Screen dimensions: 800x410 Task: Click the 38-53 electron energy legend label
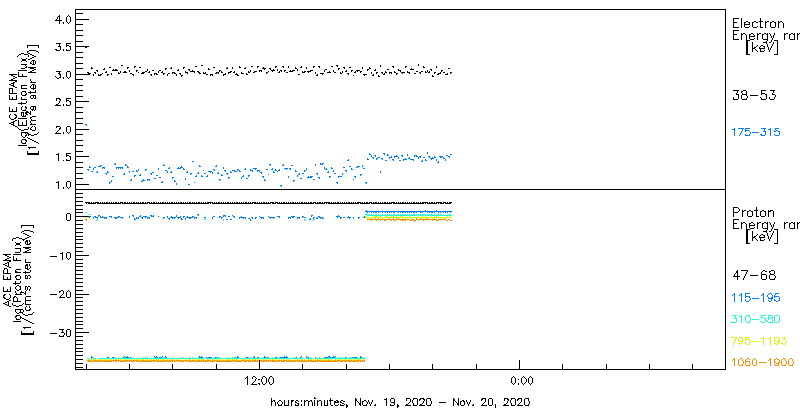[754, 95]
